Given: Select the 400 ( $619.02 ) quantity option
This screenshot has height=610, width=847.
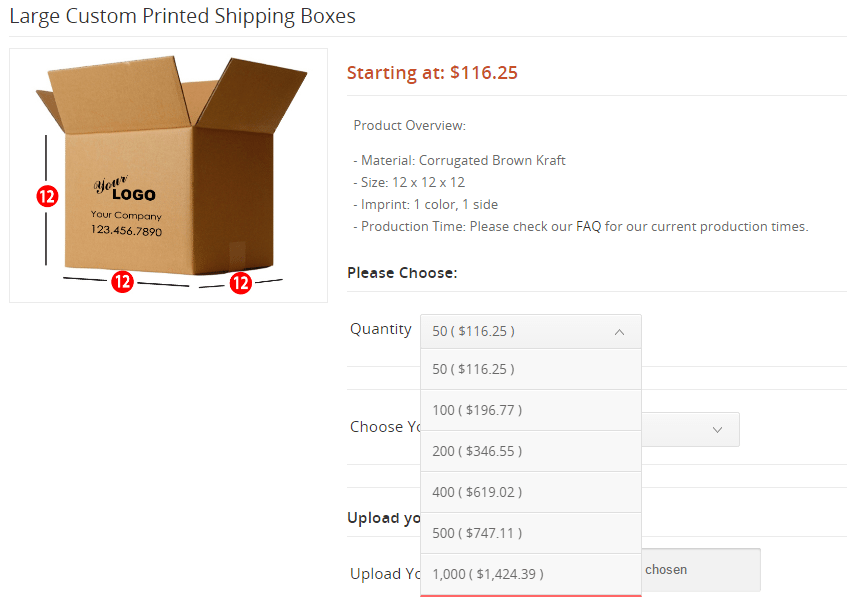Looking at the screenshot, I should (x=531, y=492).
